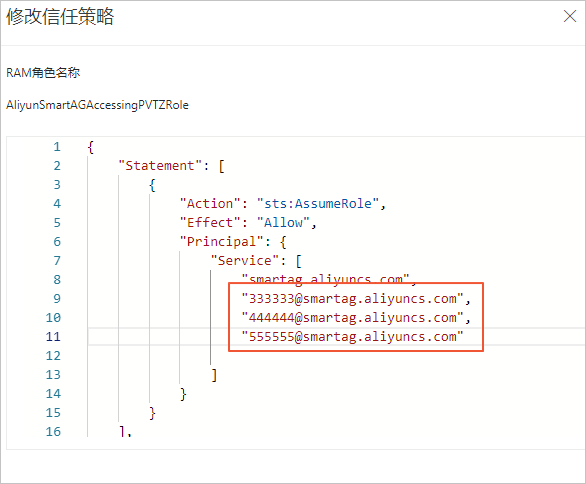Click line number 16 in the gutter
Viewport: 586px width, 484px height.
click(53, 432)
